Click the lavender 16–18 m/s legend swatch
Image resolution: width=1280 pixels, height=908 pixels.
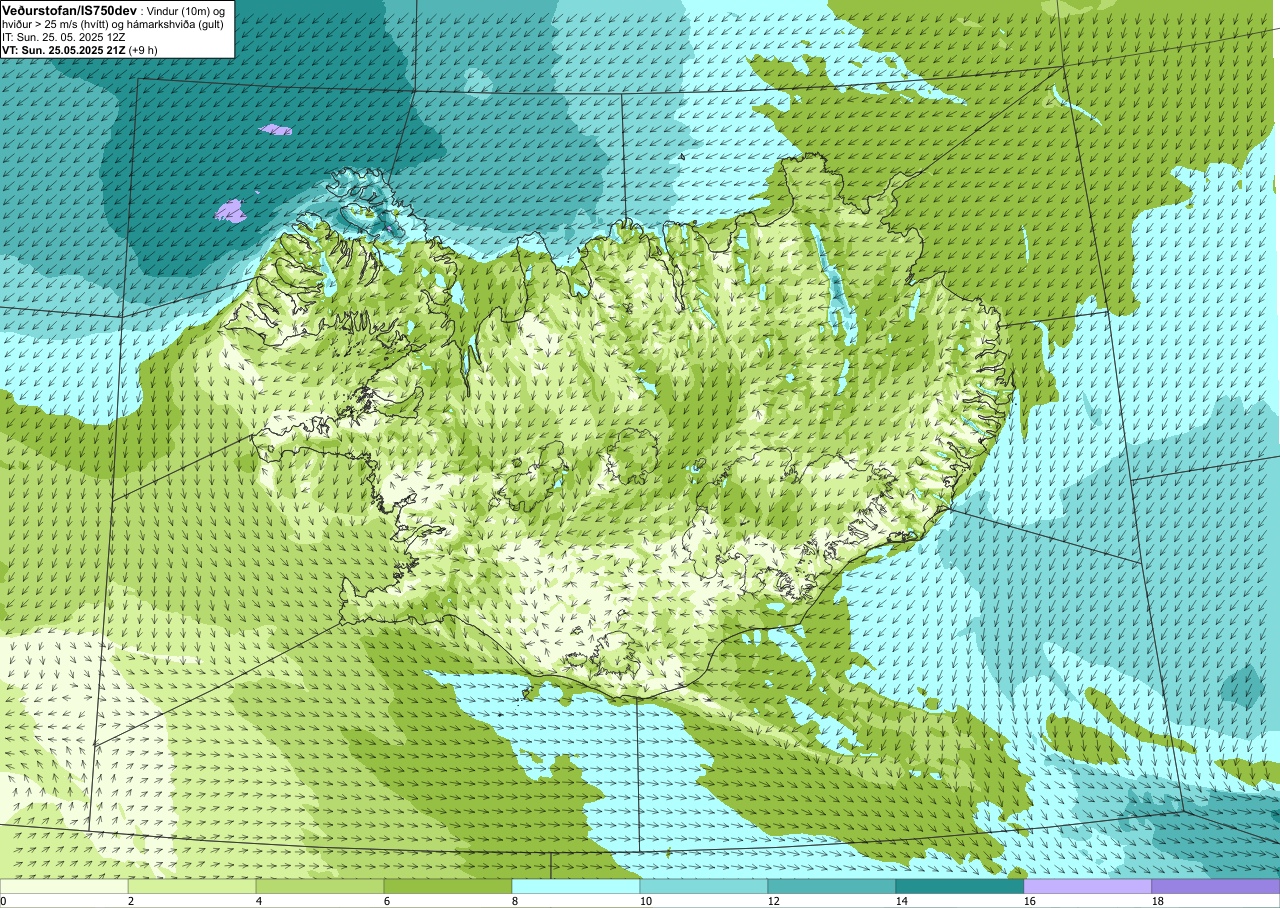coord(1088,886)
